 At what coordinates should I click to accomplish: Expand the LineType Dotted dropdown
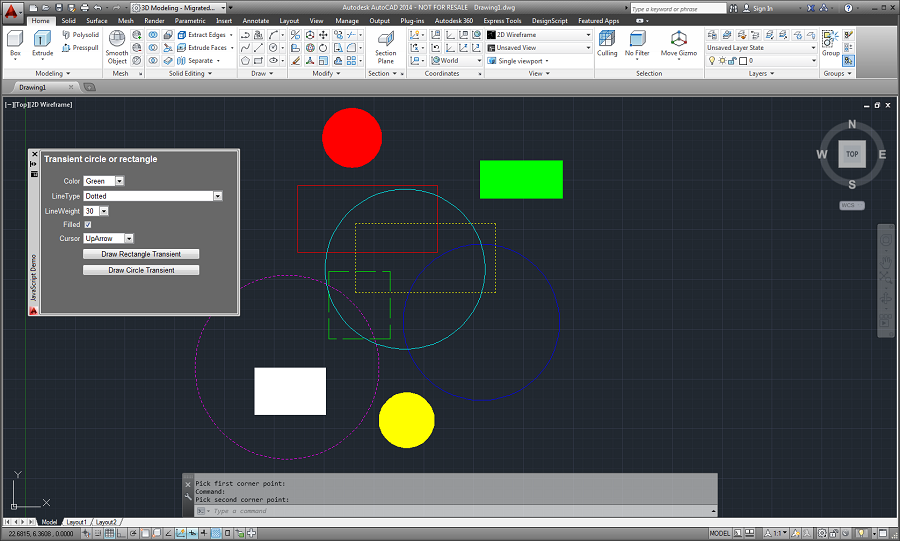(153, 196)
